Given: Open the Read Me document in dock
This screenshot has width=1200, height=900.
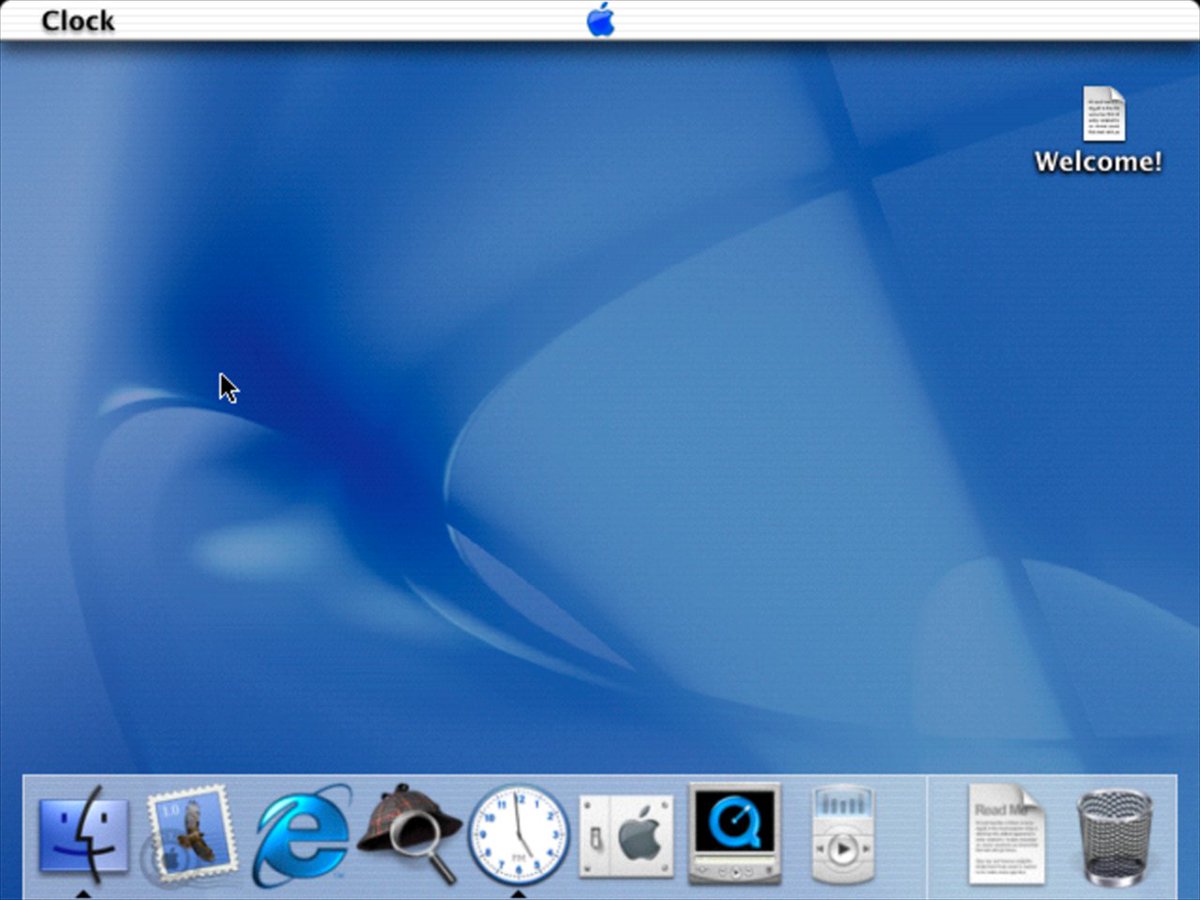Looking at the screenshot, I should (1006, 835).
